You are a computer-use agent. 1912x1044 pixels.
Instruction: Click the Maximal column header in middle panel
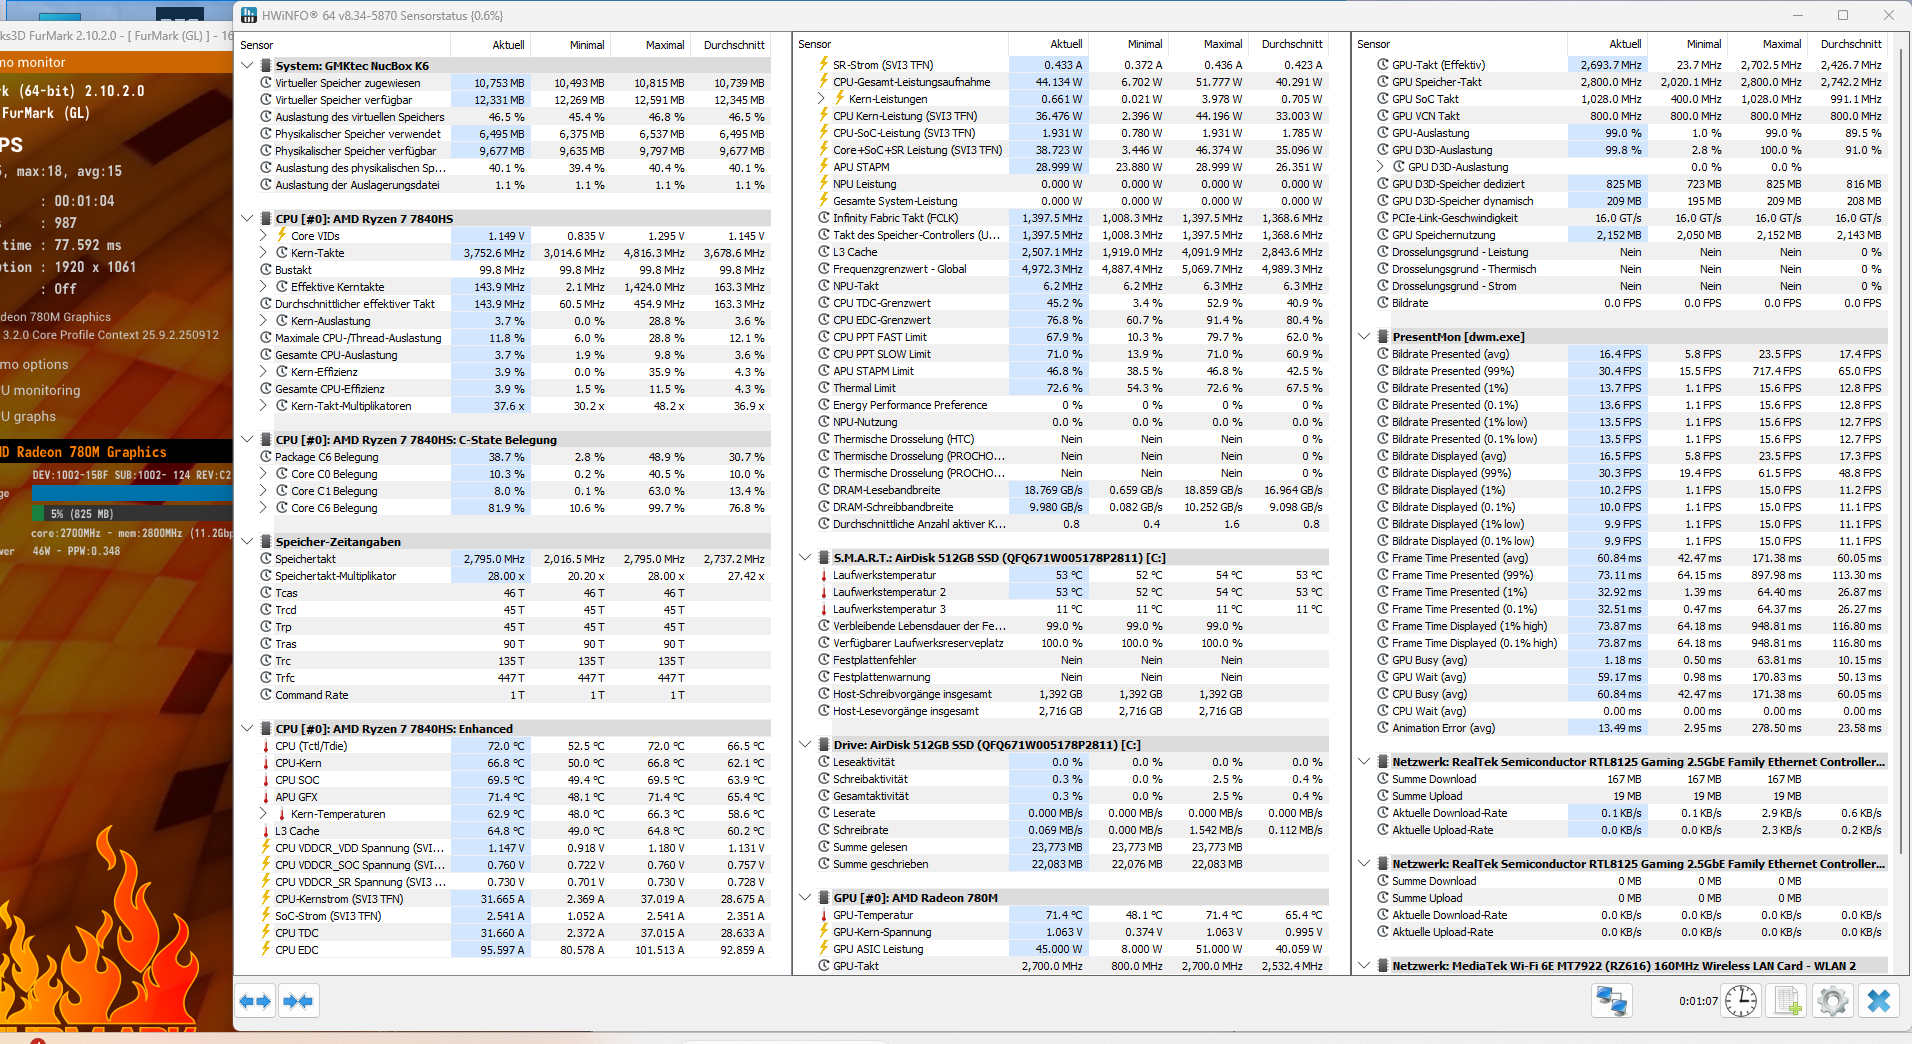click(1209, 44)
